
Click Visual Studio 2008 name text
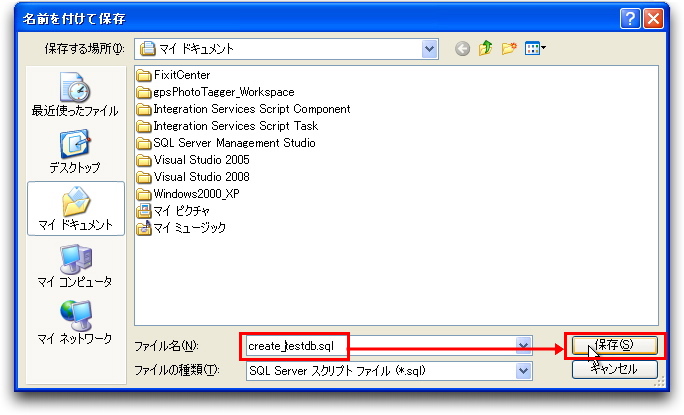202,177
